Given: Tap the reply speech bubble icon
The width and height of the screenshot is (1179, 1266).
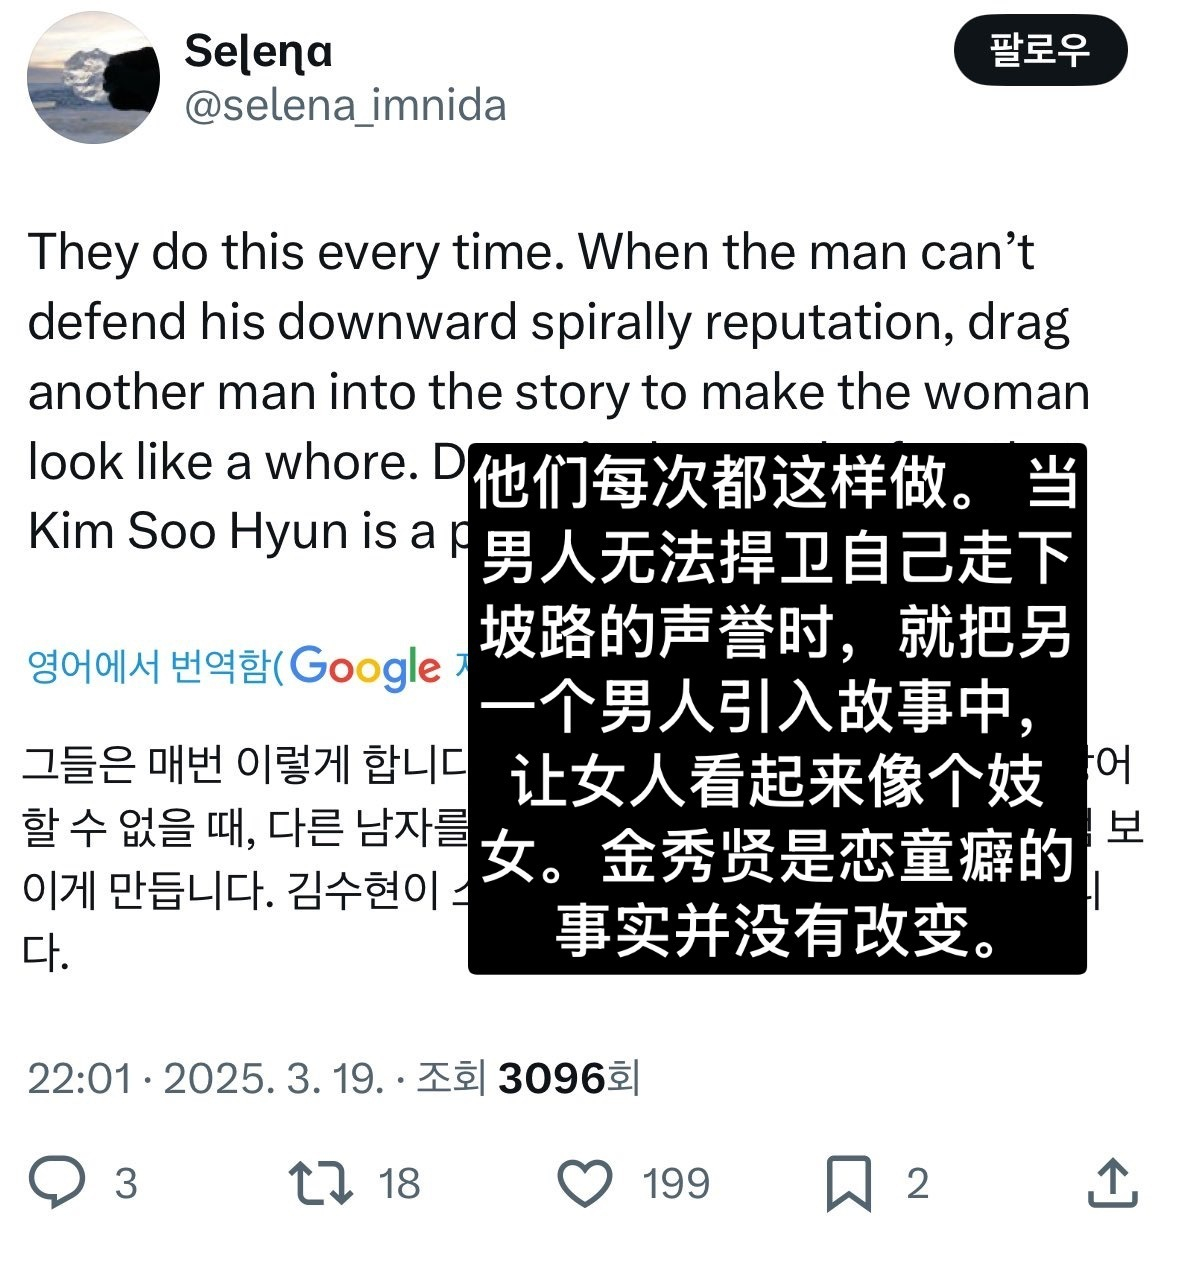Looking at the screenshot, I should pos(57,1182).
